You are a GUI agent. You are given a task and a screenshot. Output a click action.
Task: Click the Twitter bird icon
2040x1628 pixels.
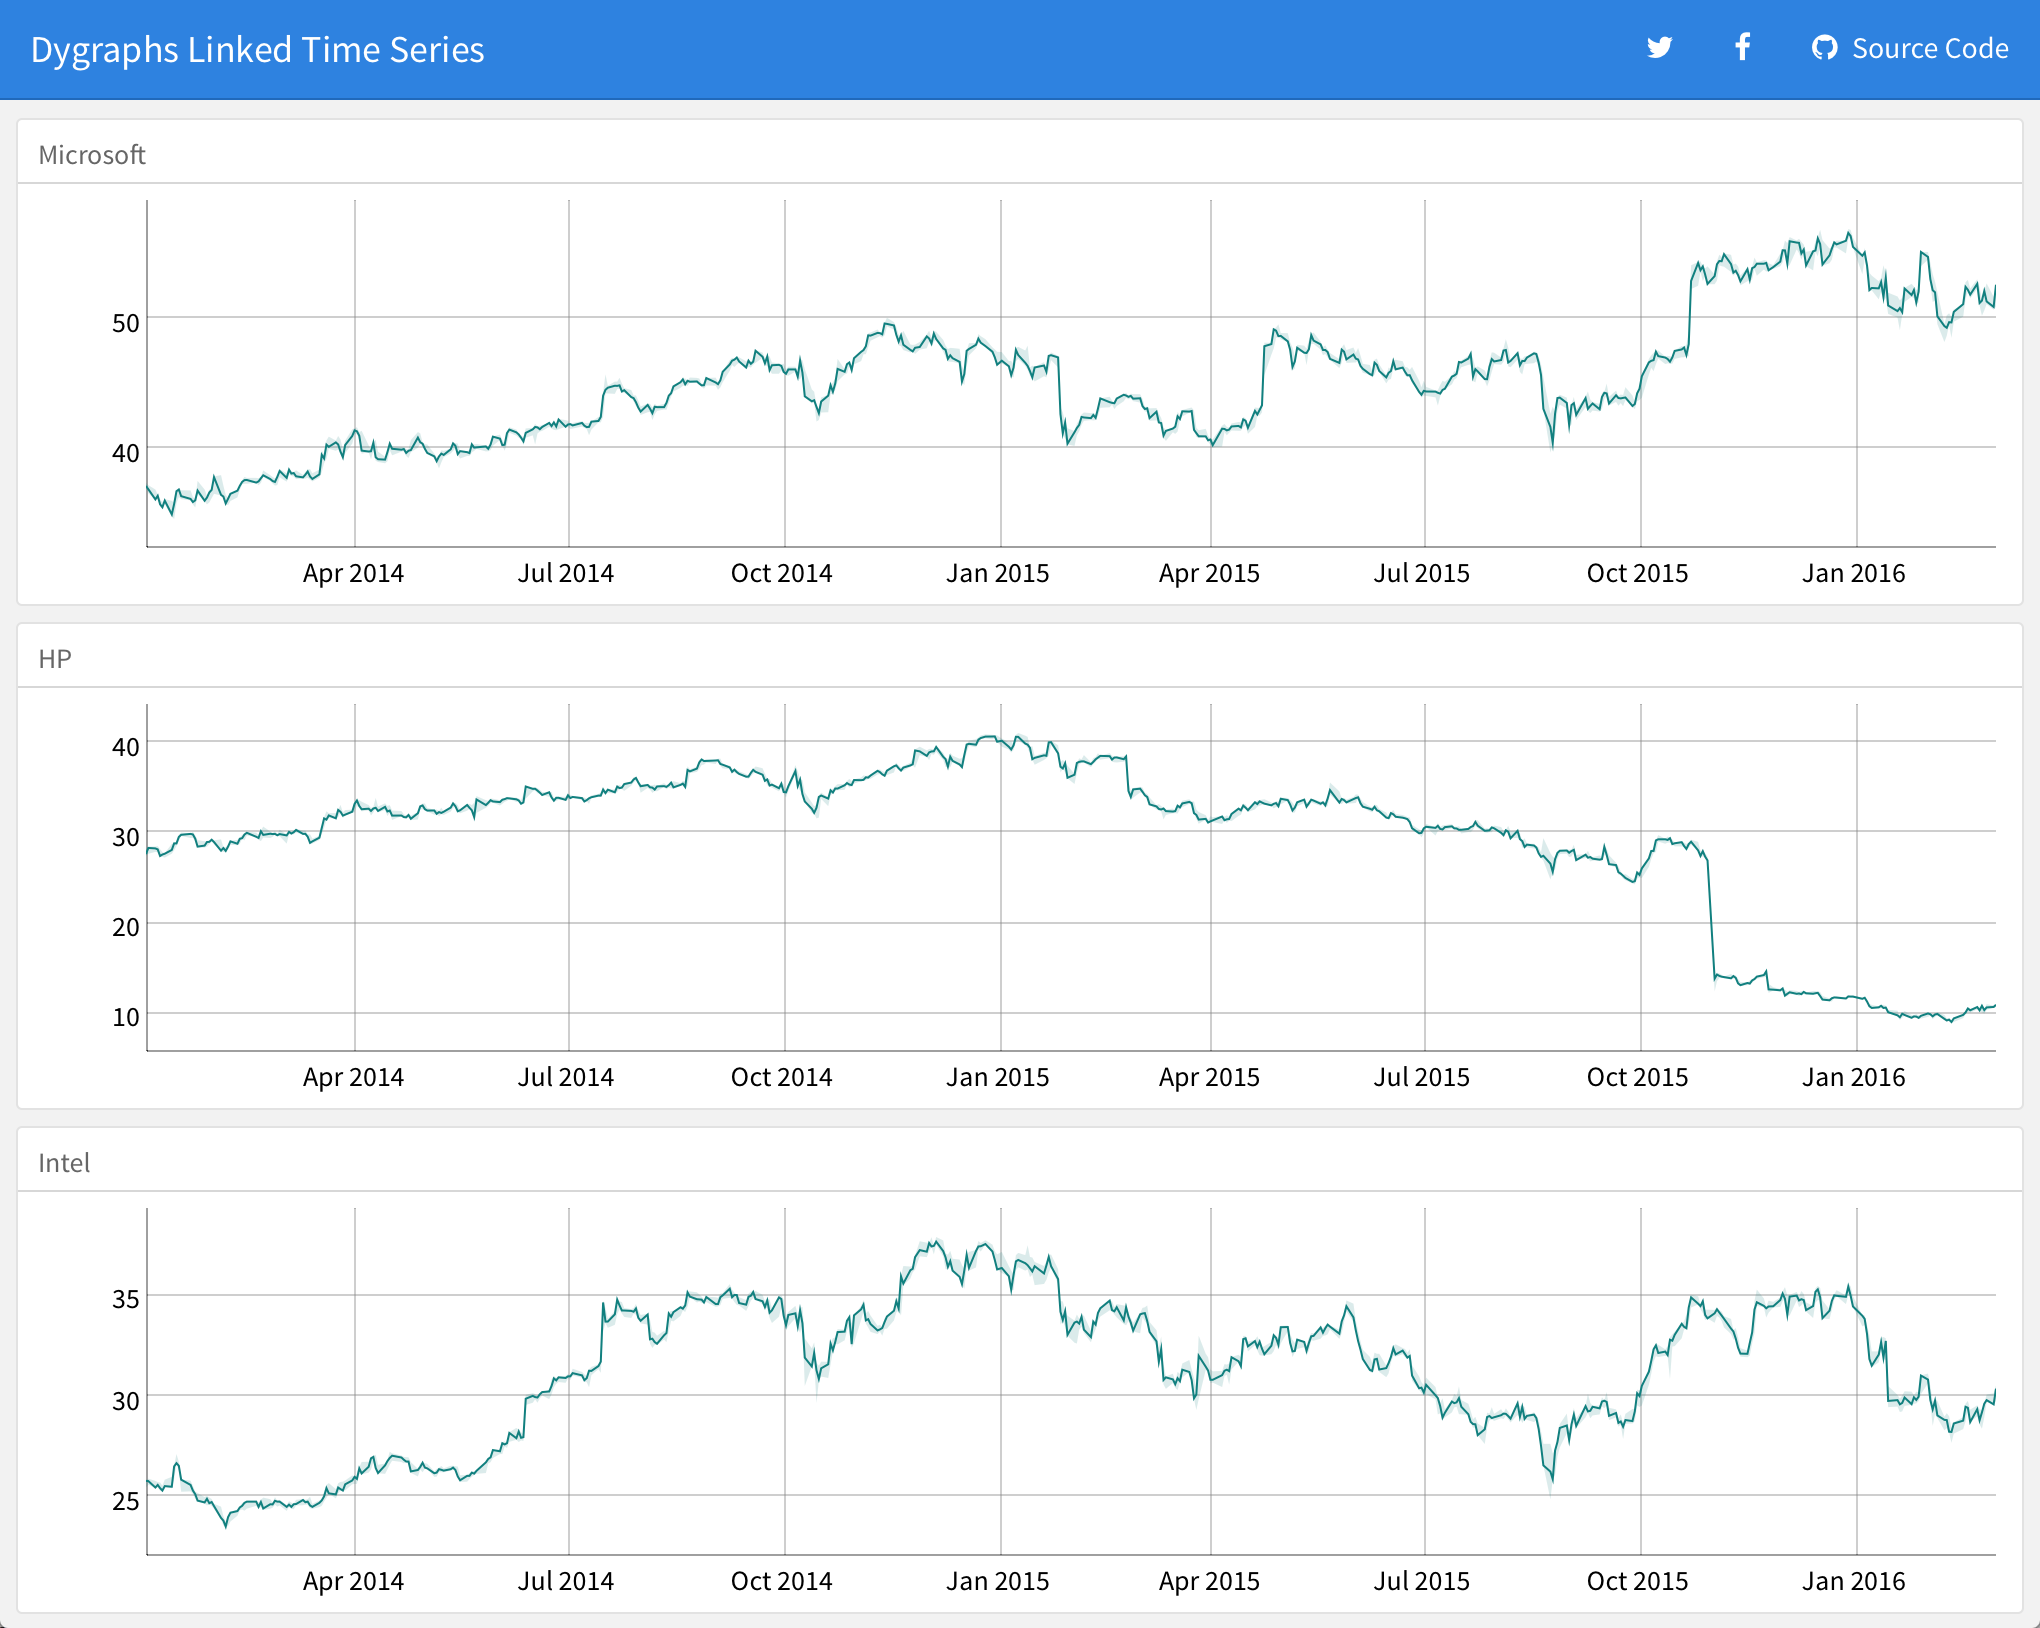(x=1659, y=48)
